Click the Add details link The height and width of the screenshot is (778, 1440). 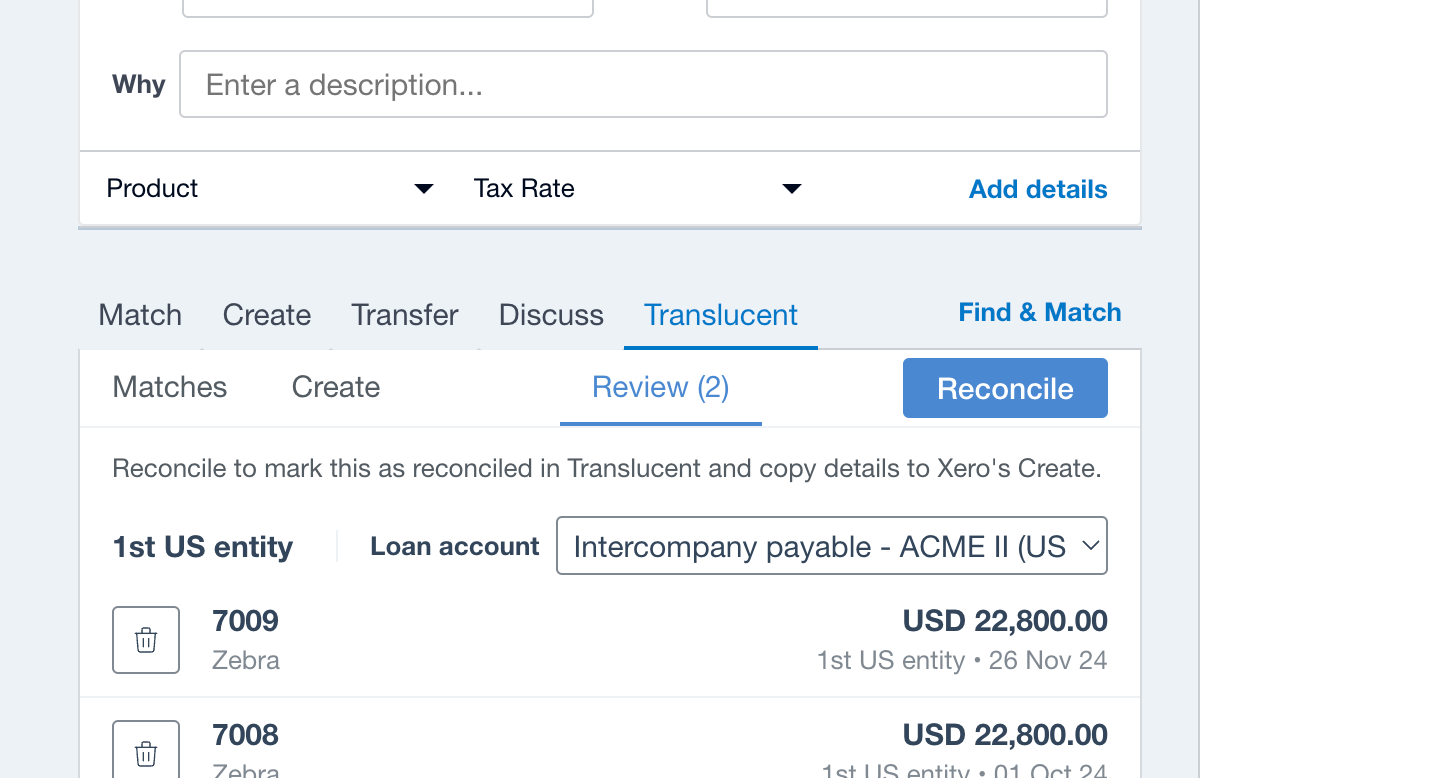[x=1037, y=189]
